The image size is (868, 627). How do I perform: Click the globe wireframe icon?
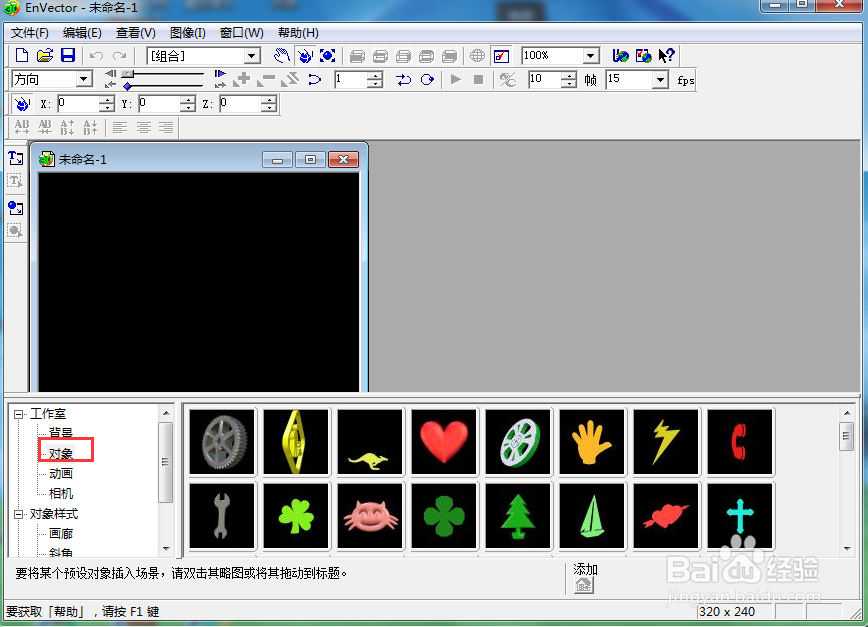pyautogui.click(x=477, y=56)
